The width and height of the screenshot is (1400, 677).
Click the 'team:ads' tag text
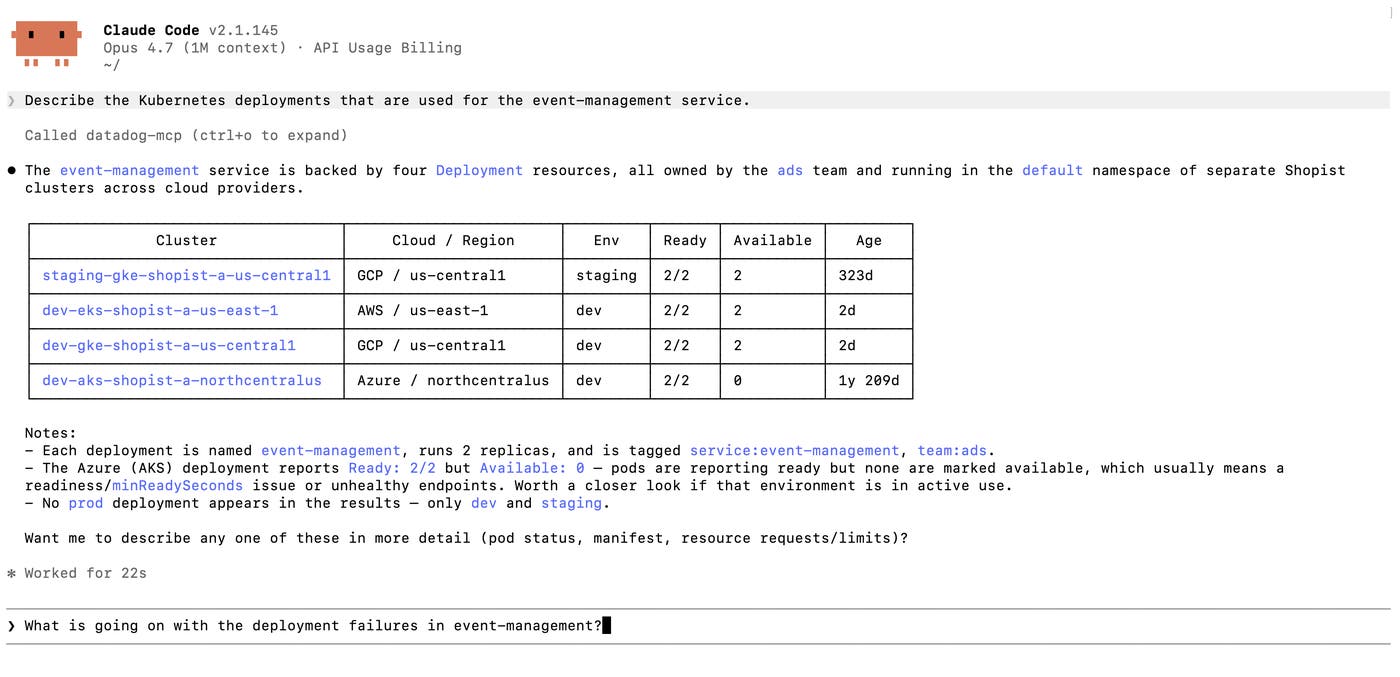coord(951,450)
